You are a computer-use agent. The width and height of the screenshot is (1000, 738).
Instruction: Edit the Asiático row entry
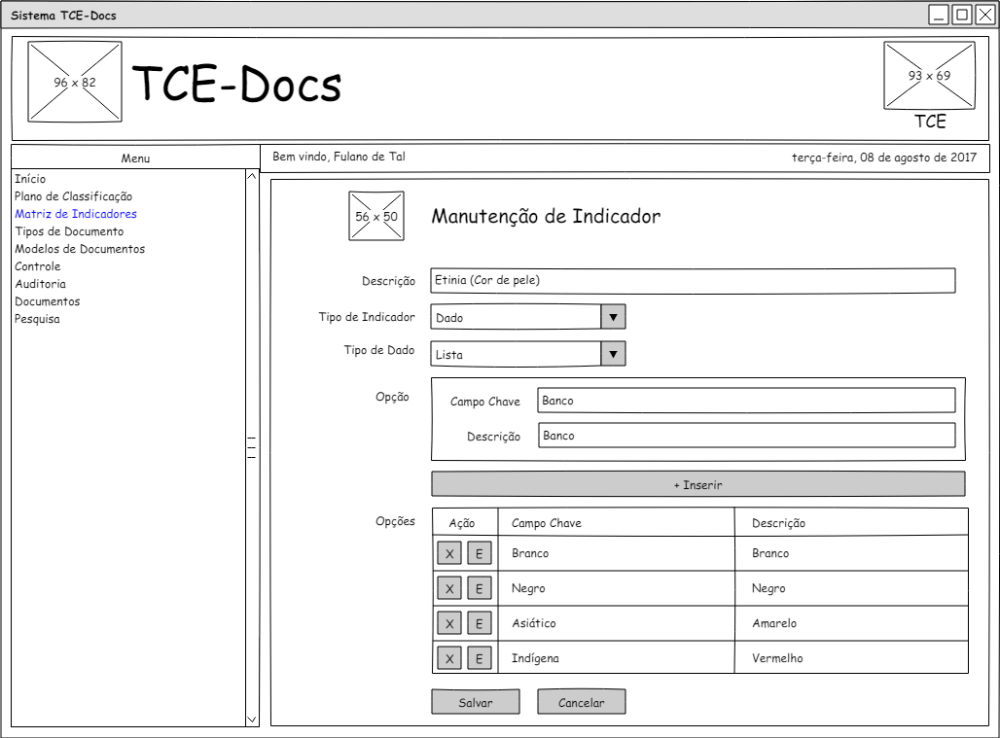[x=479, y=624]
